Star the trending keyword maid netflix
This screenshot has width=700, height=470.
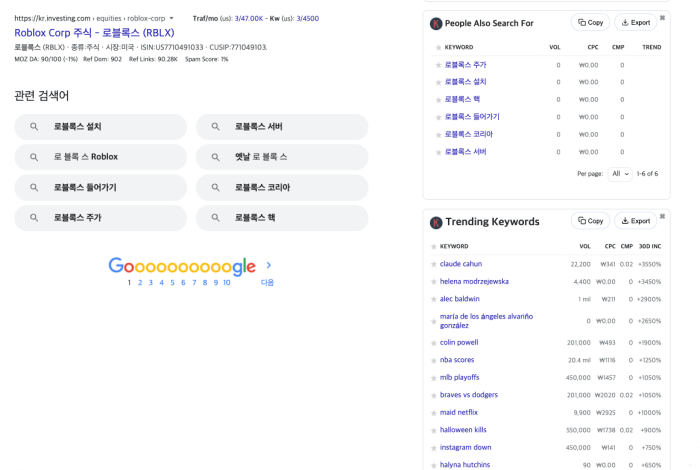[x=433, y=413]
